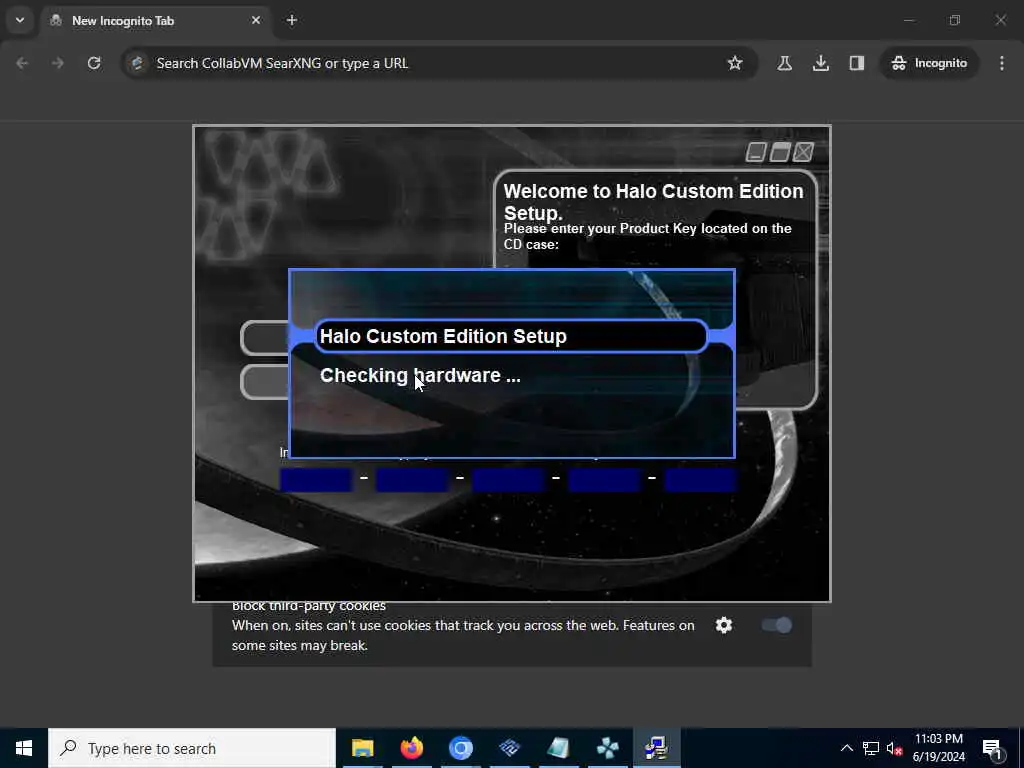The height and width of the screenshot is (768, 1024).
Task: Open the Chrome three-dot menu
Action: [1002, 63]
